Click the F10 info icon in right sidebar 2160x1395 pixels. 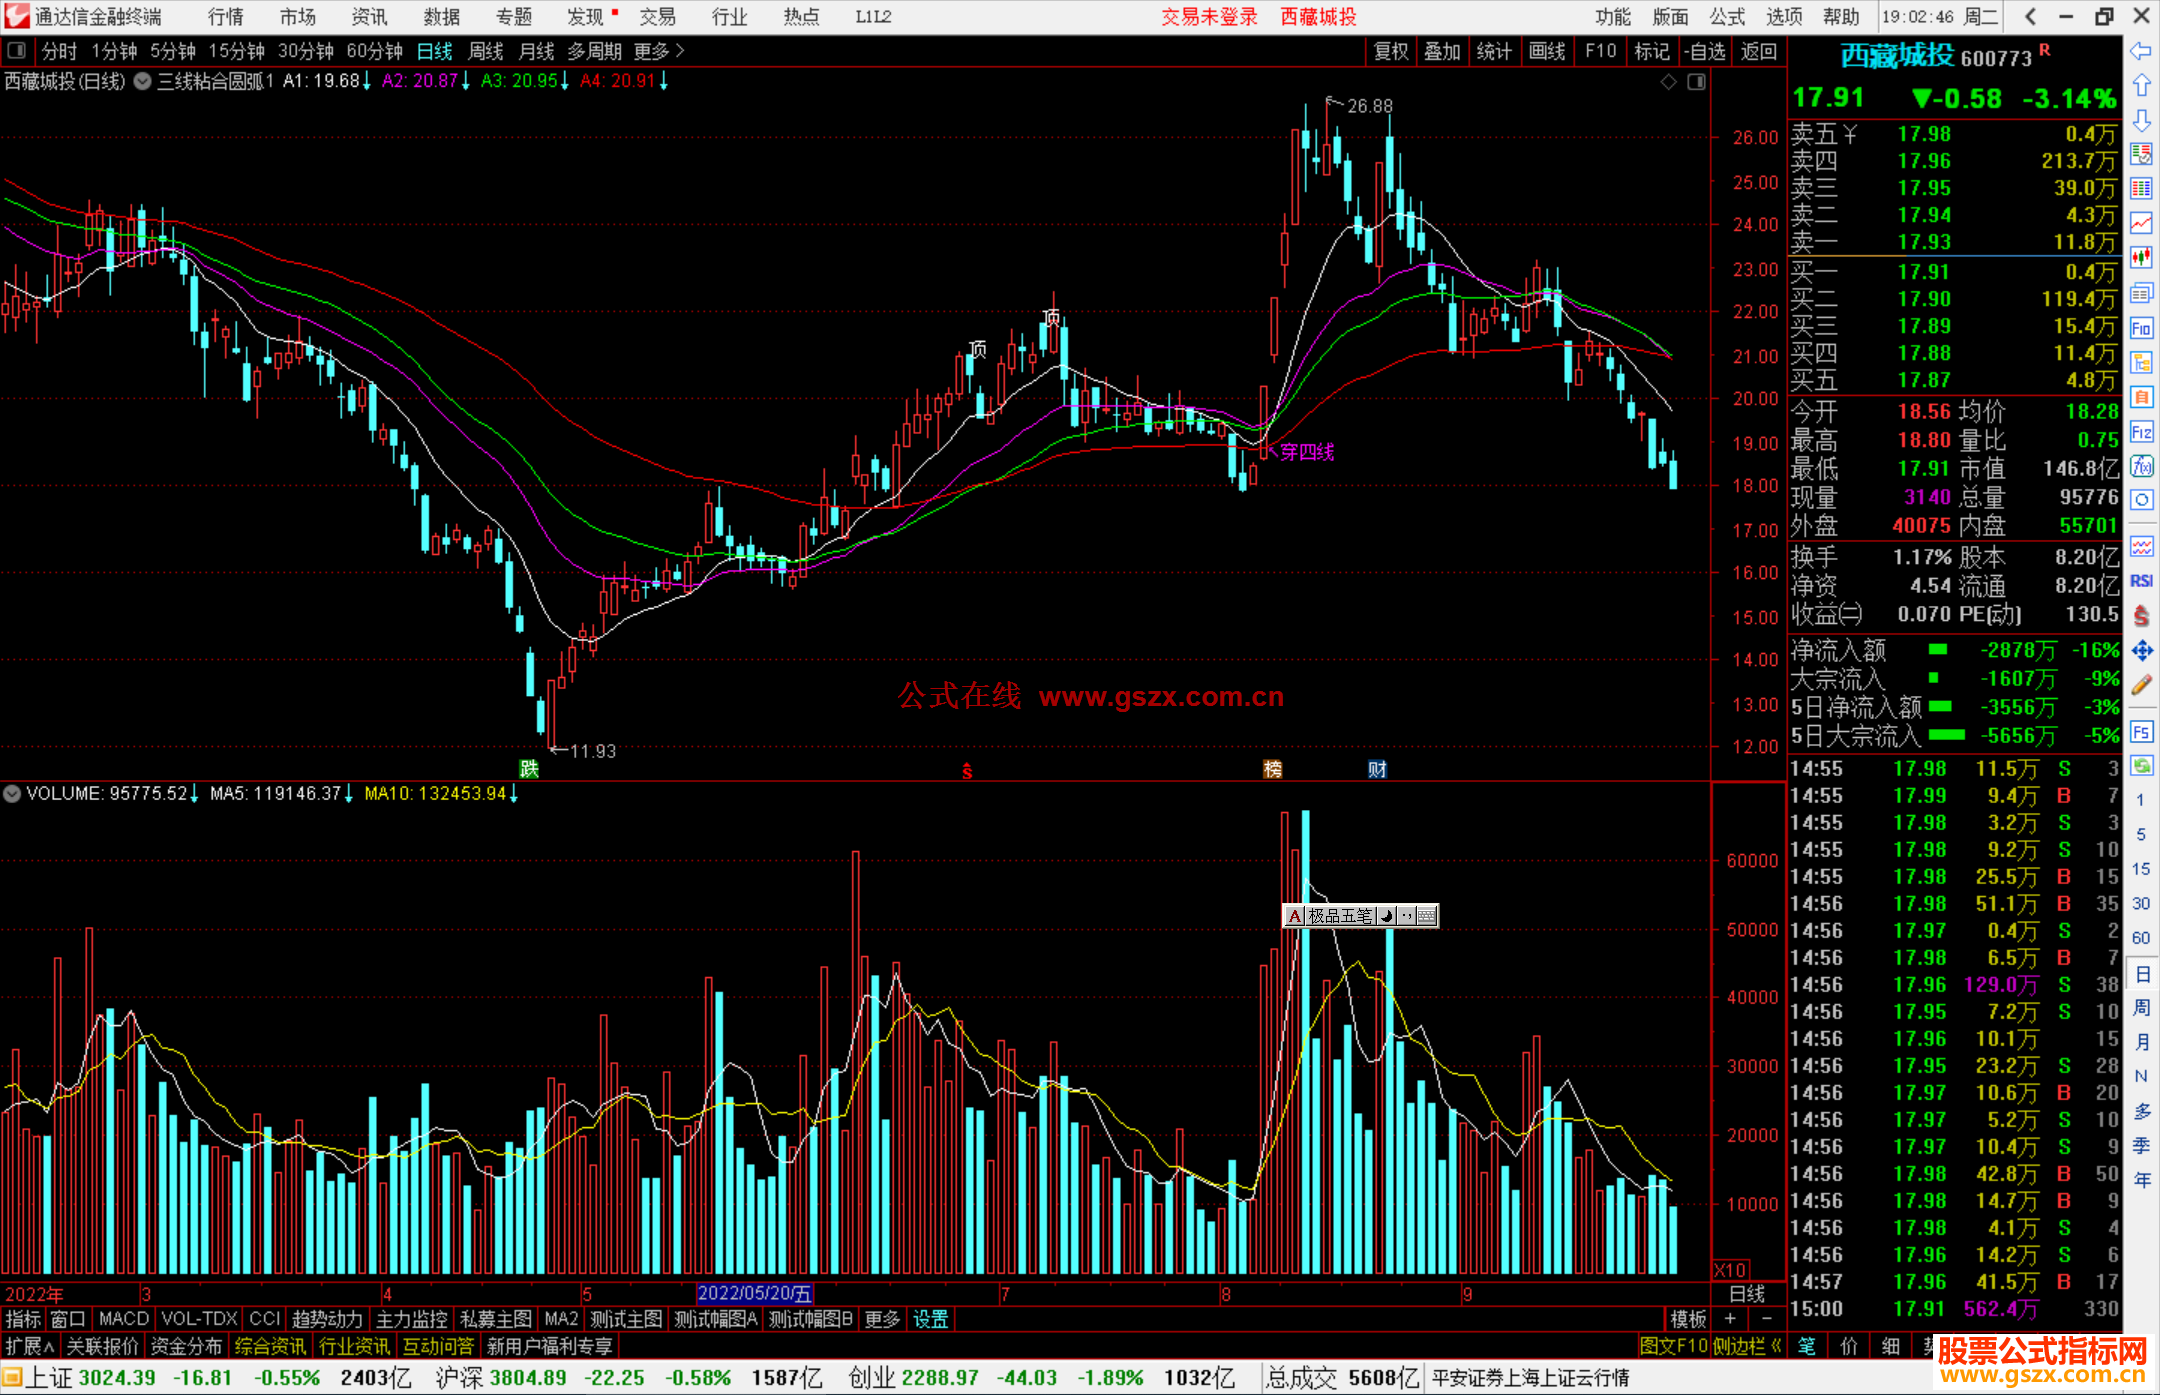[x=2141, y=328]
